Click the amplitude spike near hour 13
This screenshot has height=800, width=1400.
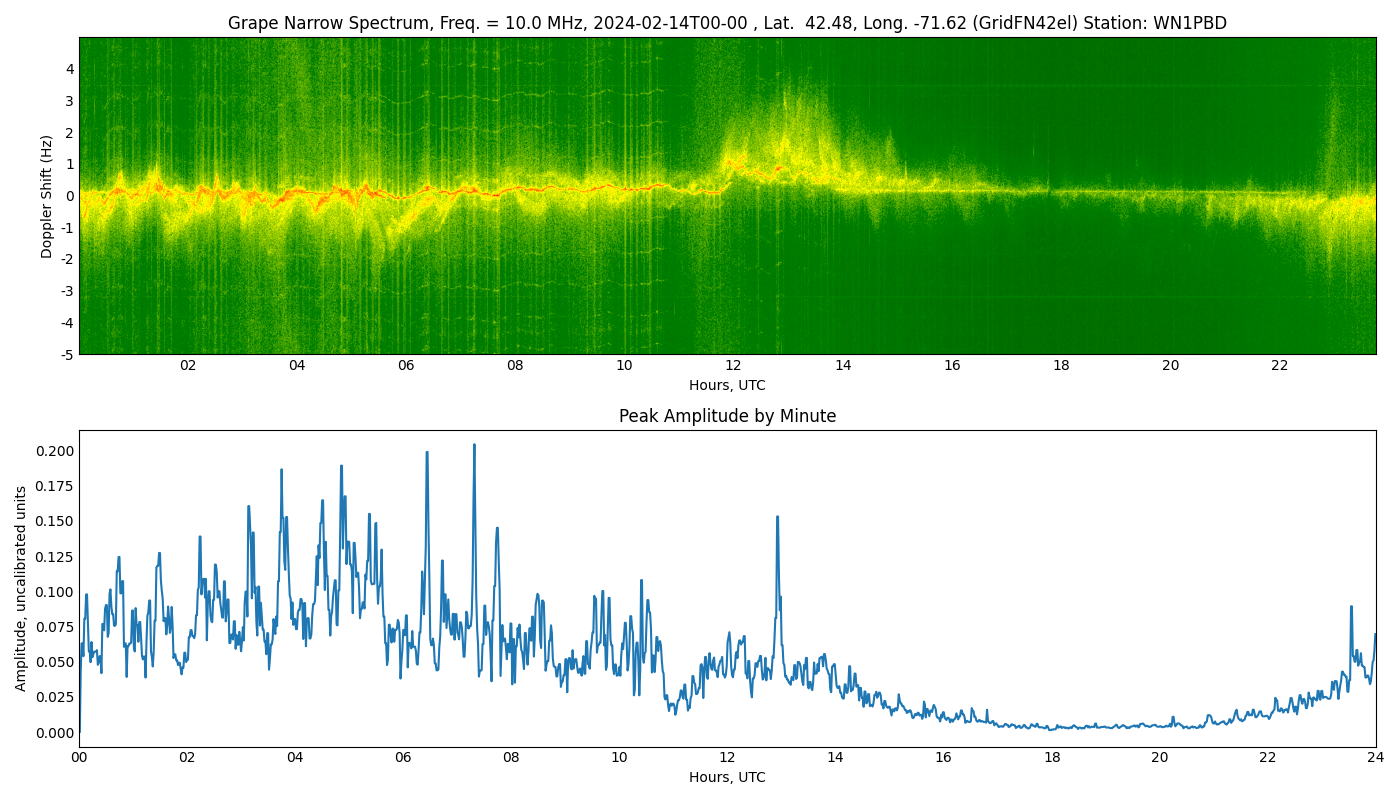[777, 518]
